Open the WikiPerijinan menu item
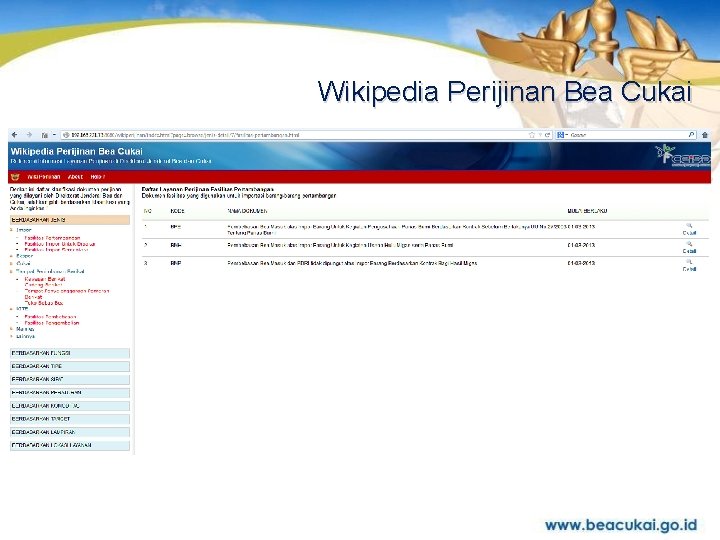720x540 pixels. click(44, 177)
